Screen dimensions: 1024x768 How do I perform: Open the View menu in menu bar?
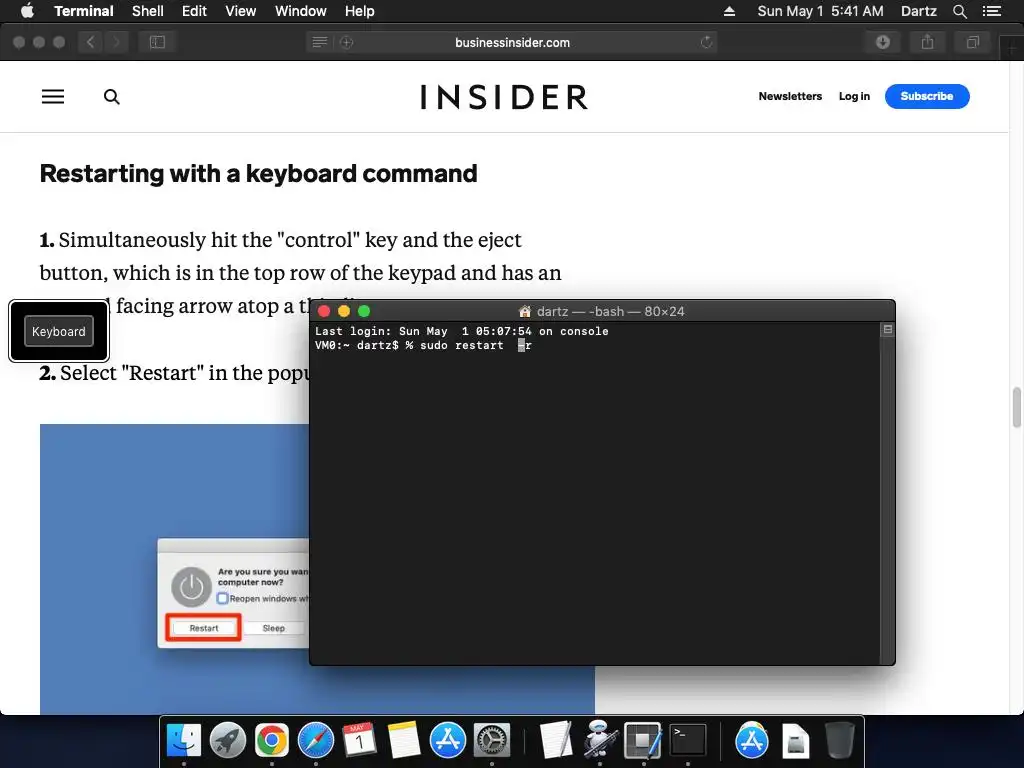pos(240,11)
